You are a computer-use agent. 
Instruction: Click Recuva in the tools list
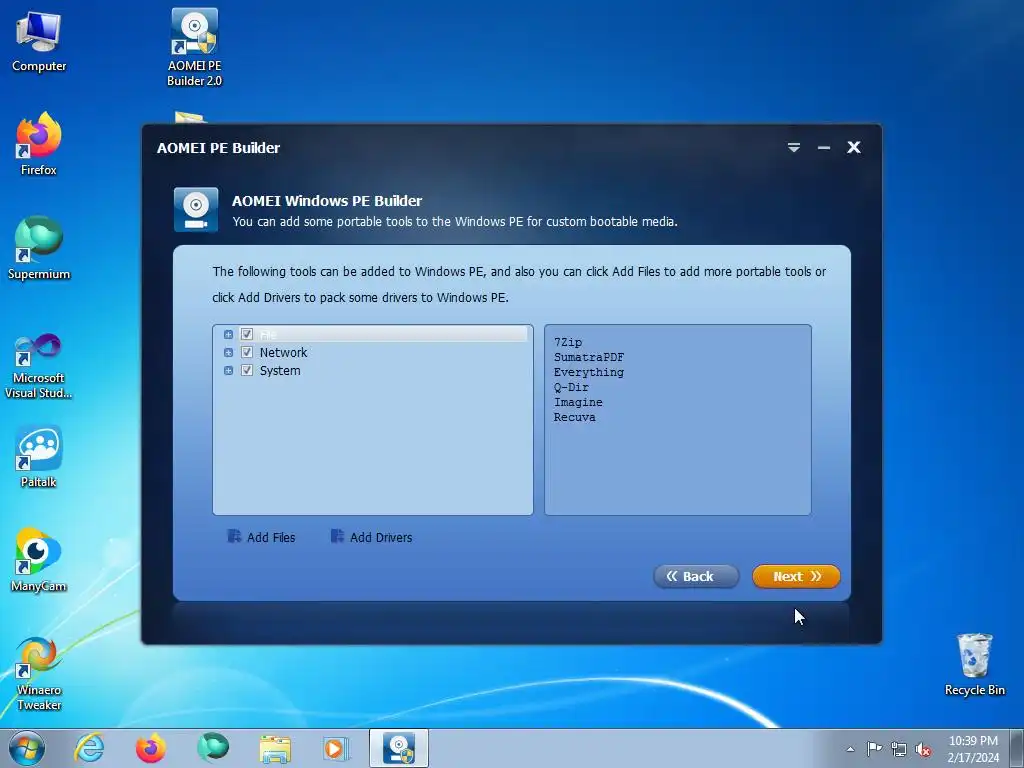pyautogui.click(x=574, y=417)
